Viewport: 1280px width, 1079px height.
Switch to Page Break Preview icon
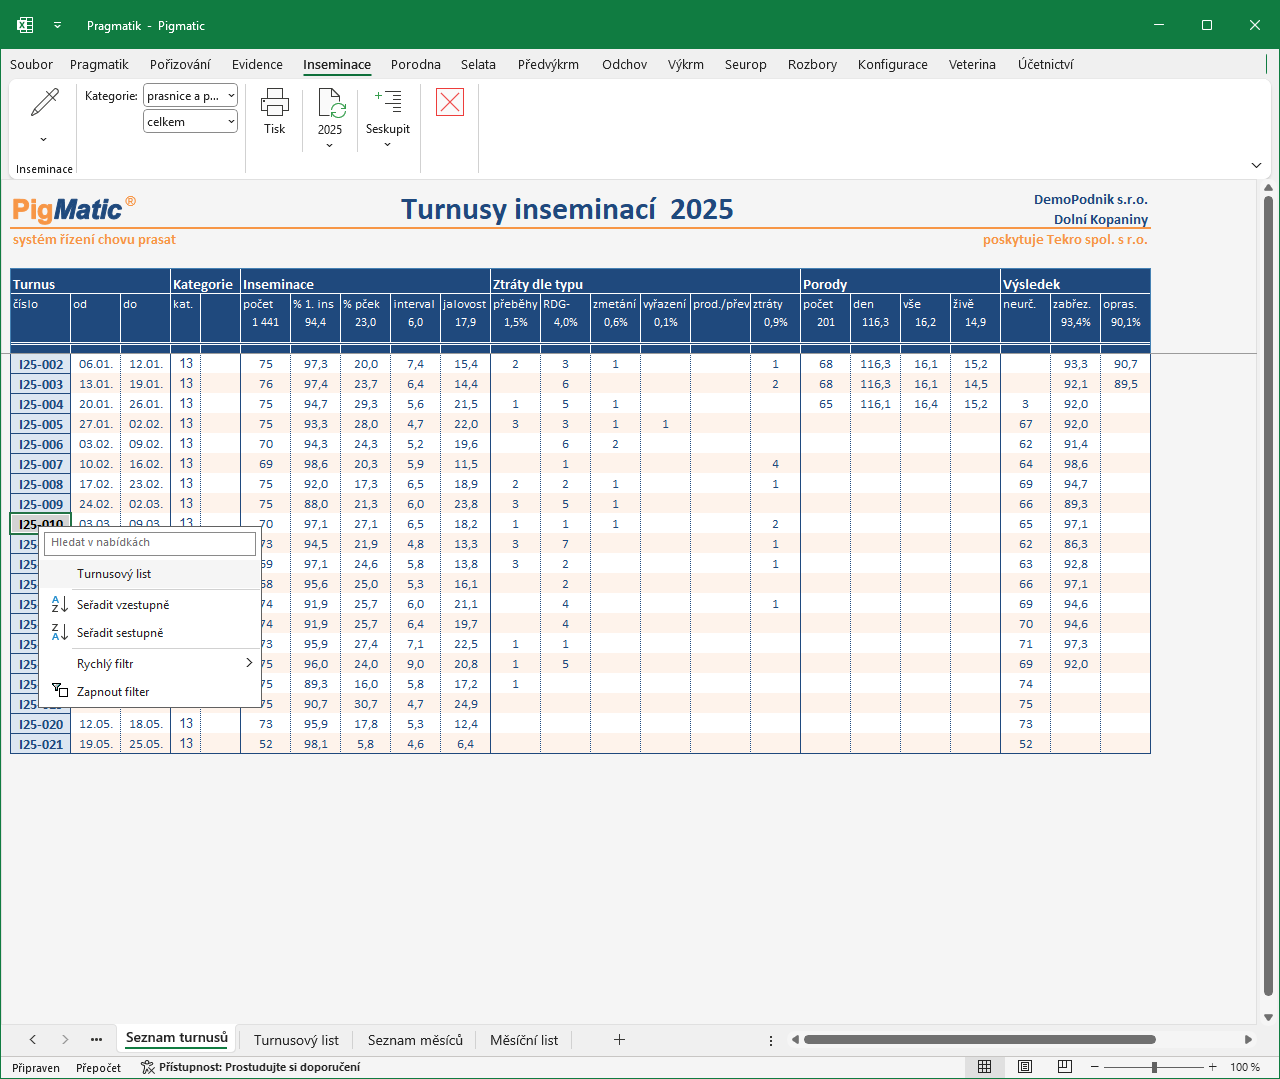(1065, 1067)
